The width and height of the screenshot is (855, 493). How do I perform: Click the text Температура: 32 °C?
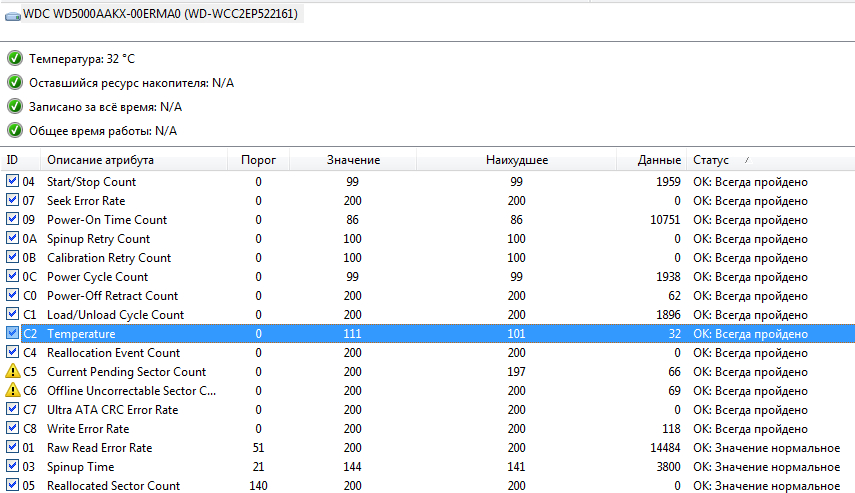tap(82, 58)
